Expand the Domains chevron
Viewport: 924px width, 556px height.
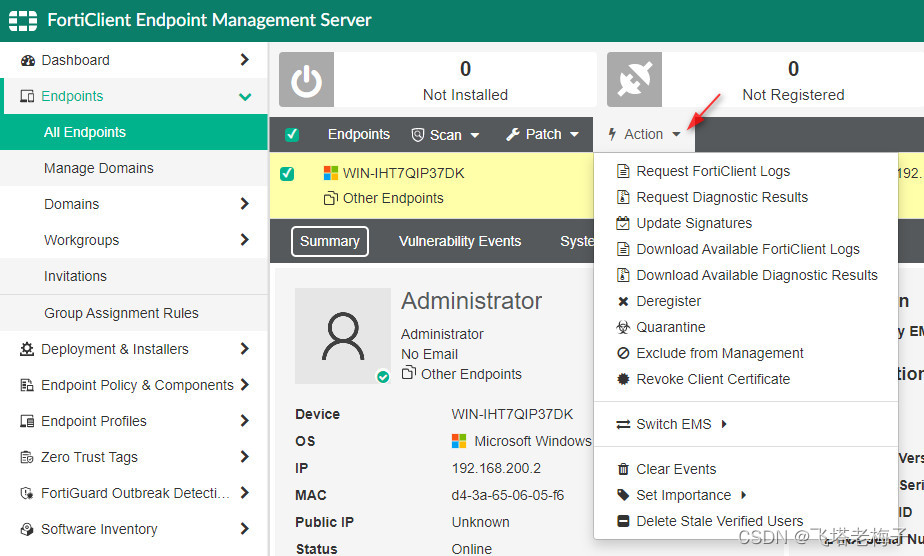tap(245, 204)
